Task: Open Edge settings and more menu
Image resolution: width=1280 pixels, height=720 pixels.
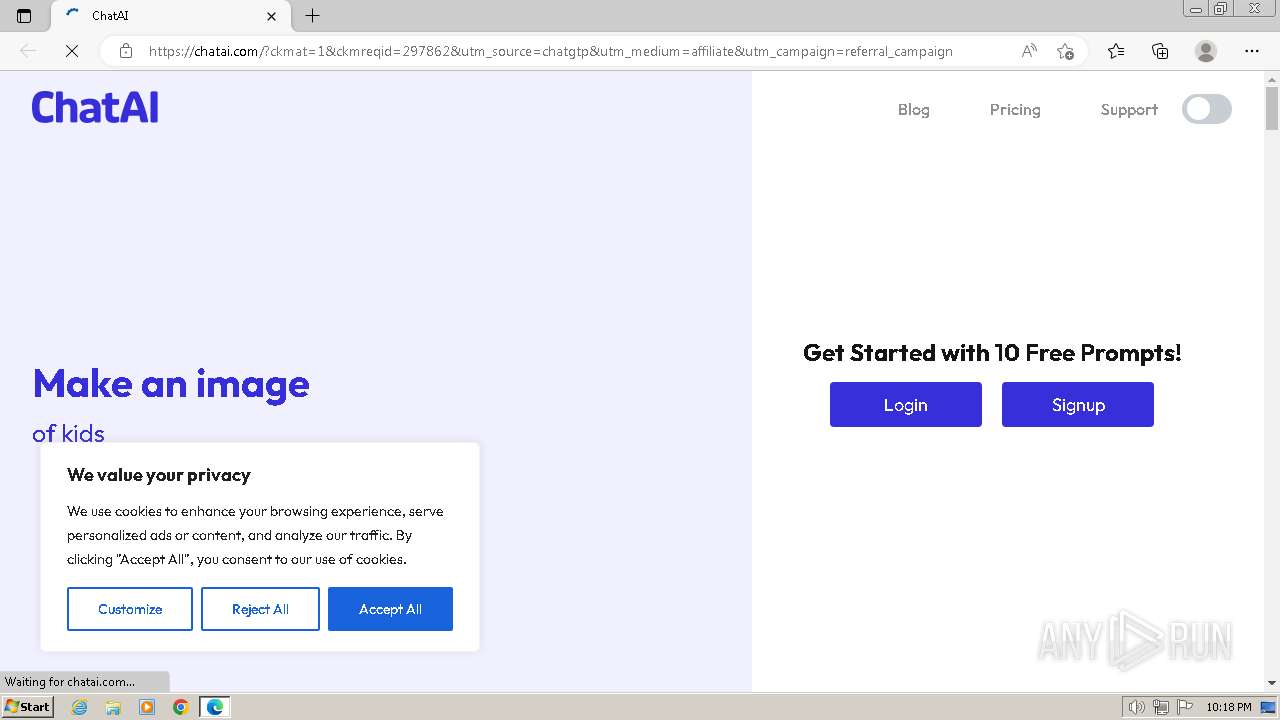Action: click(1252, 51)
